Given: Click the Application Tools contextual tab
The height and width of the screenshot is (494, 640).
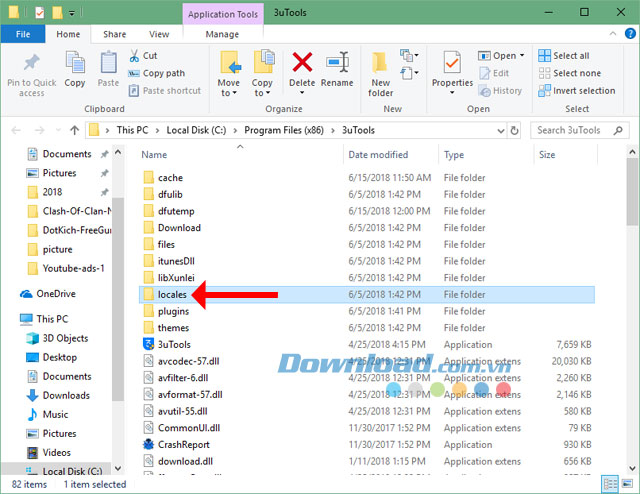Looking at the screenshot, I should pyautogui.click(x=223, y=14).
